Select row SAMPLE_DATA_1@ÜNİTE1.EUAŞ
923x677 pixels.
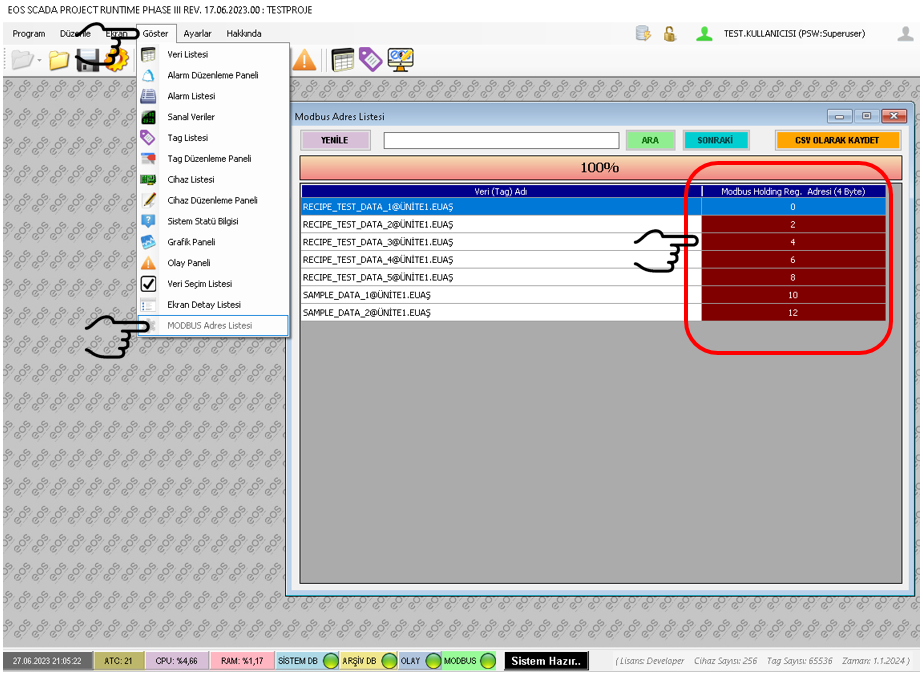[x=593, y=295]
